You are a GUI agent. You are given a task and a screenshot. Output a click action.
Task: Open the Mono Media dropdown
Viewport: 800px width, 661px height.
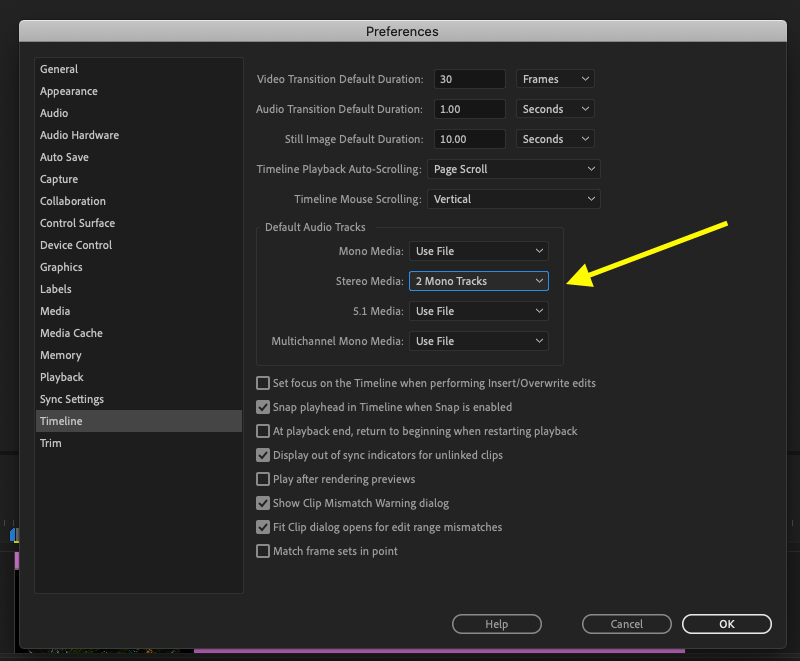(x=478, y=251)
